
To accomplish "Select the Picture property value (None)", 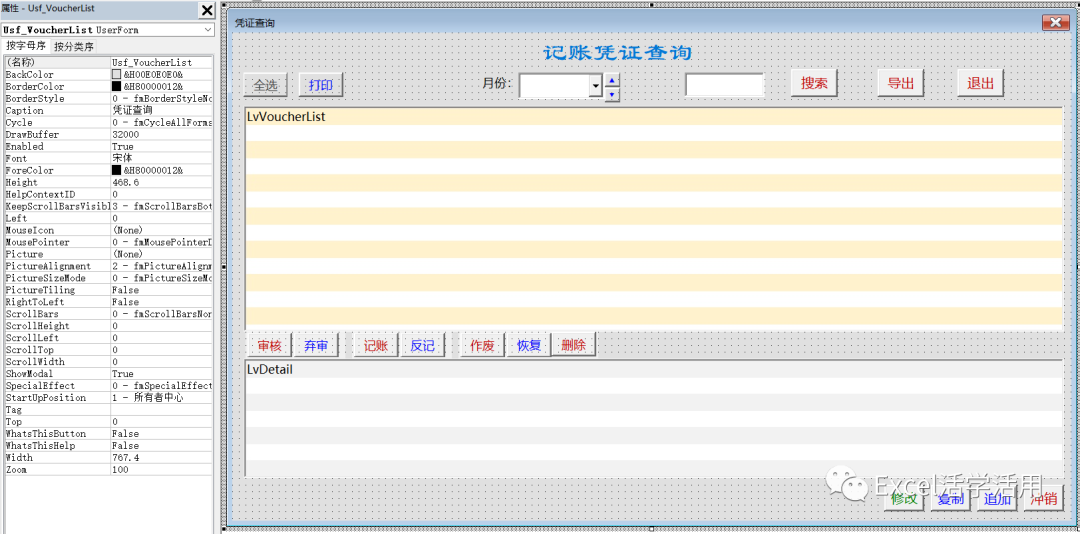I will 162,254.
